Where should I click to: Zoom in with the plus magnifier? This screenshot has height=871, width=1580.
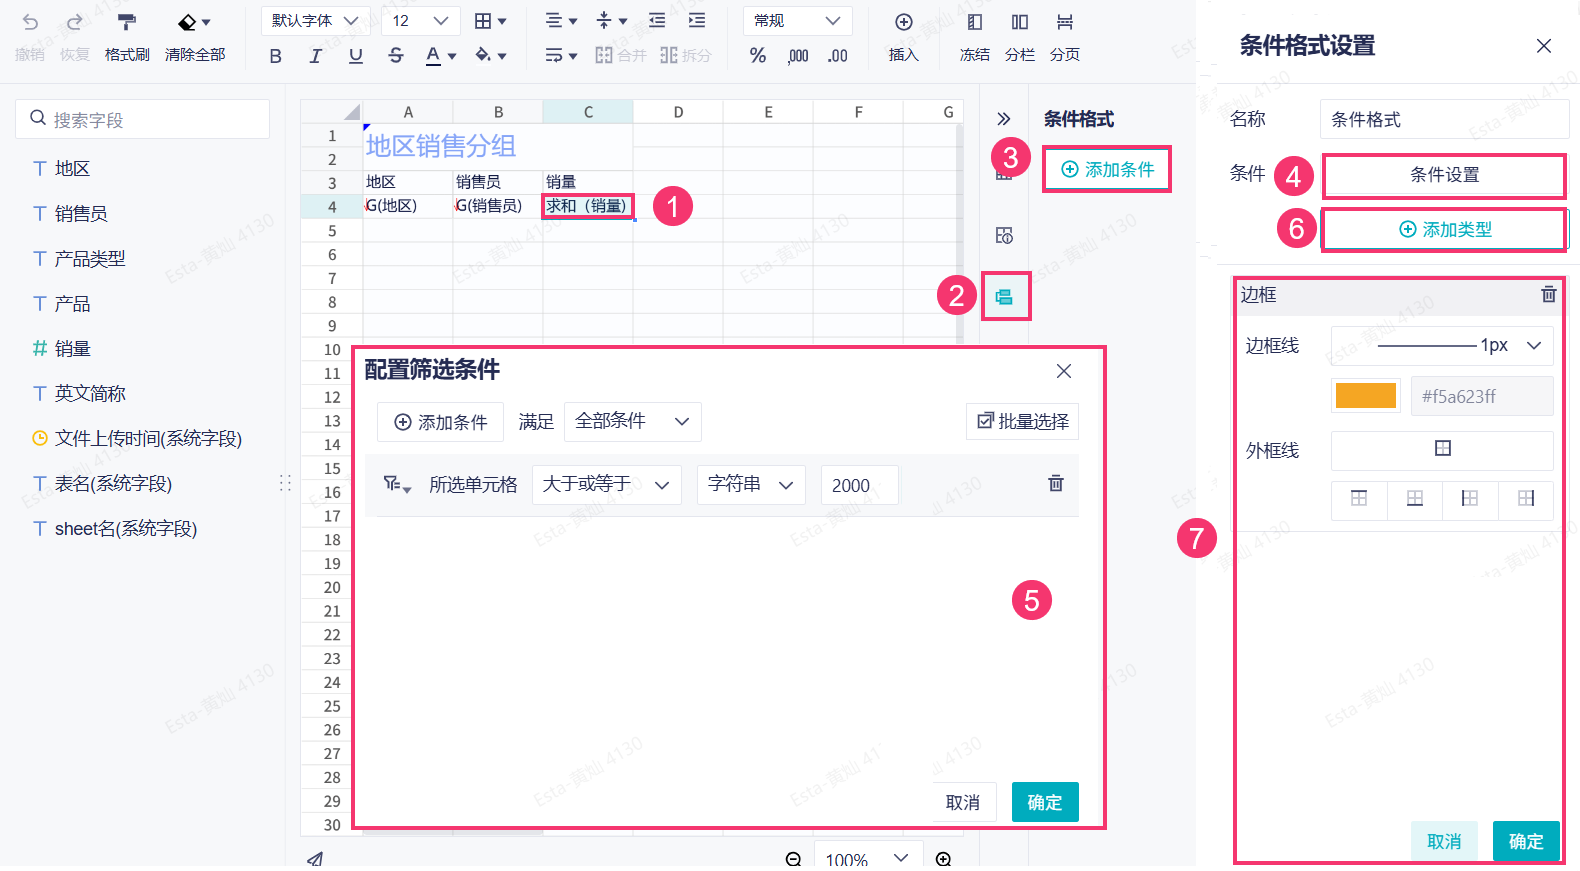[x=943, y=859]
